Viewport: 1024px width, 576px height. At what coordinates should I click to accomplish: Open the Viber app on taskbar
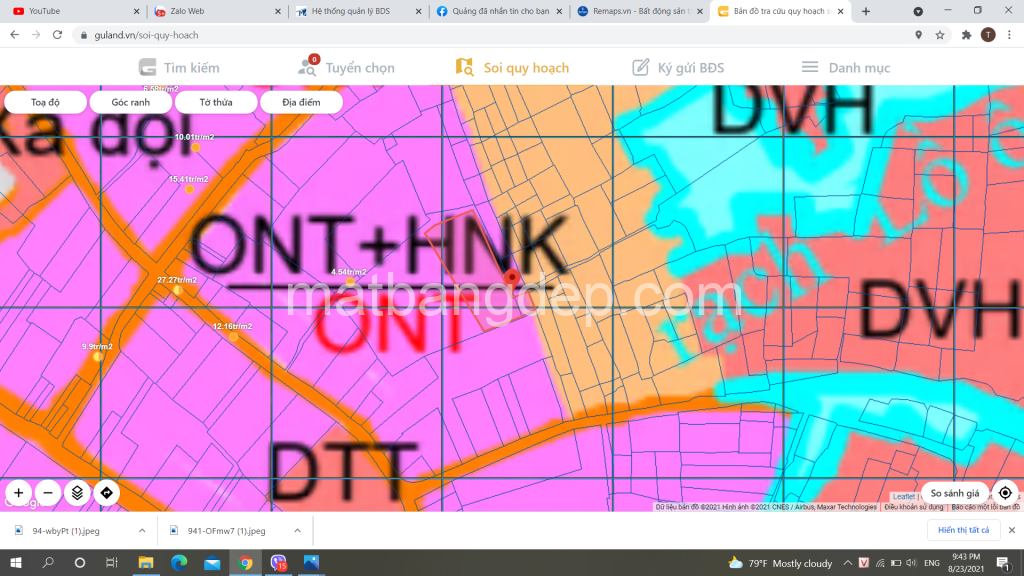point(279,562)
